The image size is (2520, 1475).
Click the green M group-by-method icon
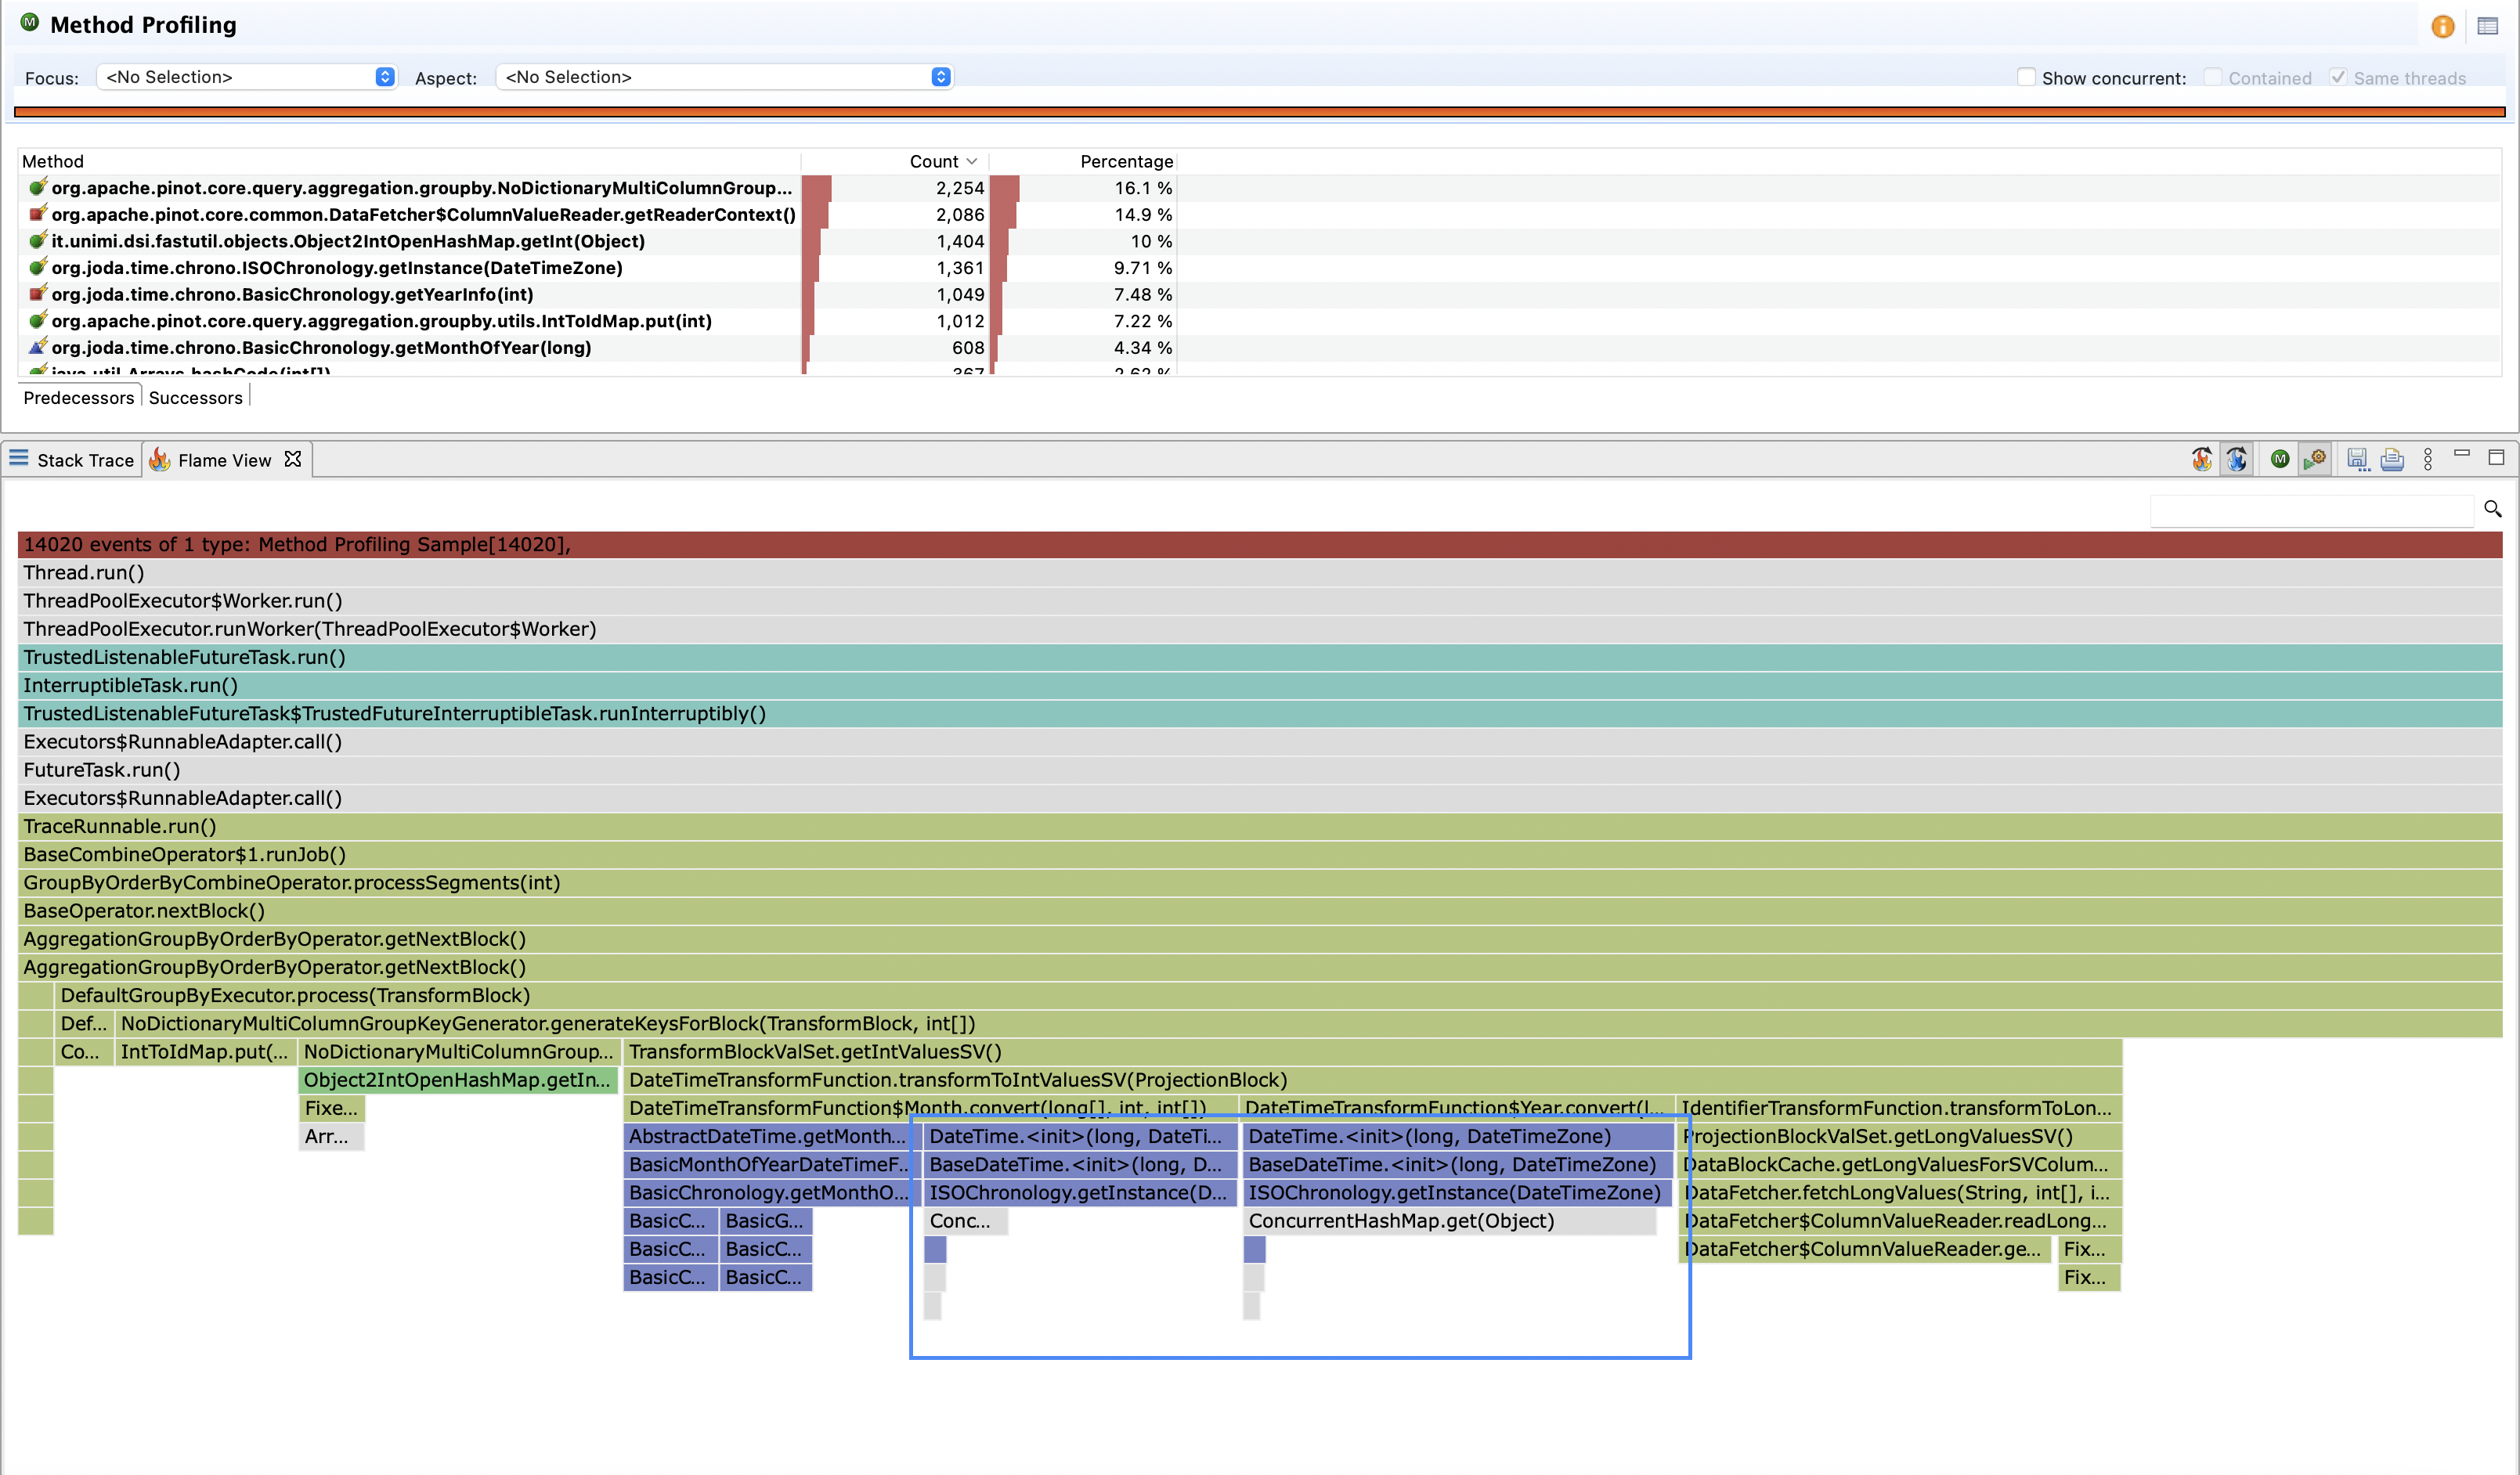(2280, 459)
